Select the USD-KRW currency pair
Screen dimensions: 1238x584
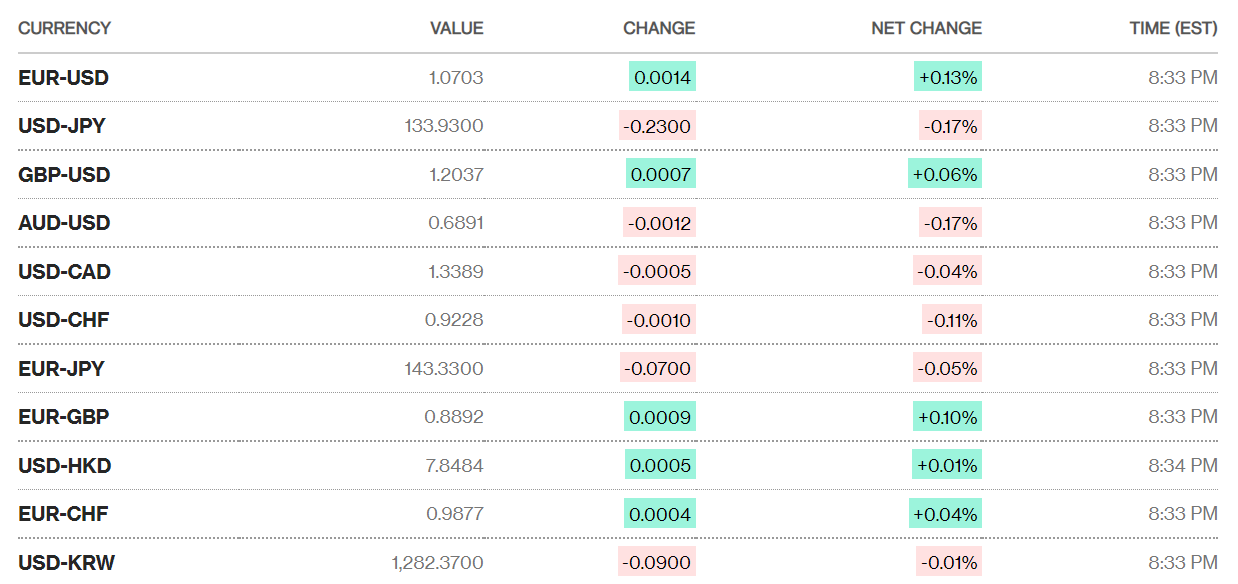[x=66, y=563]
